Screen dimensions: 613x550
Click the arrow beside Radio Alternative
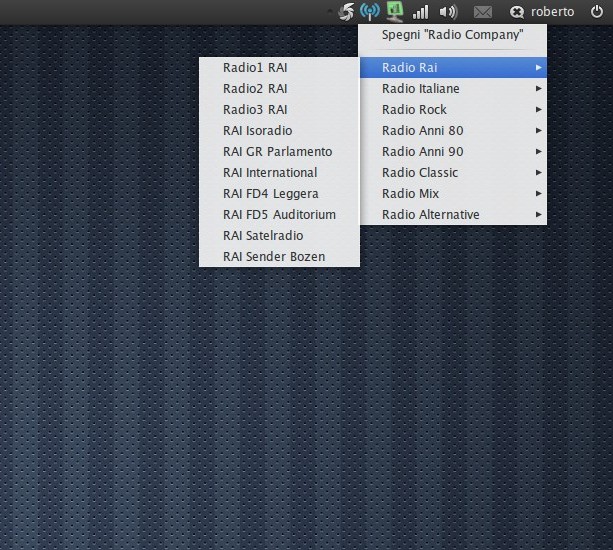(x=538, y=215)
